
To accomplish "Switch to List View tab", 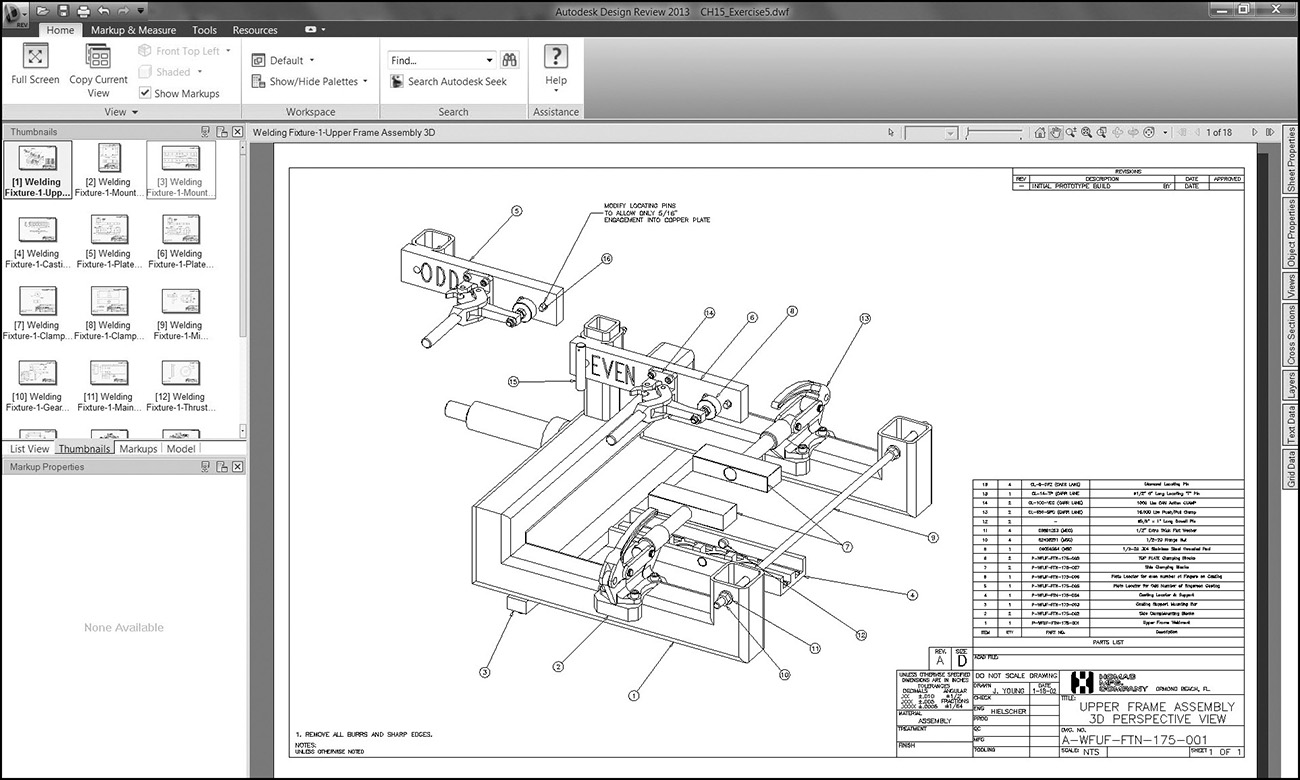I will (30, 449).
